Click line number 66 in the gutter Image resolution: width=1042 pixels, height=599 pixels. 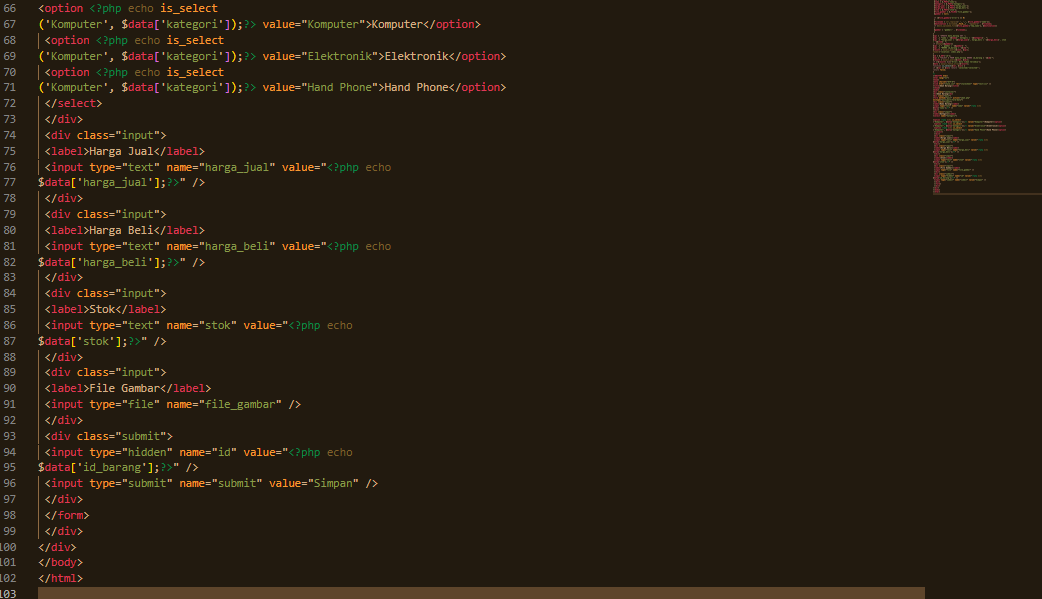click(9, 9)
